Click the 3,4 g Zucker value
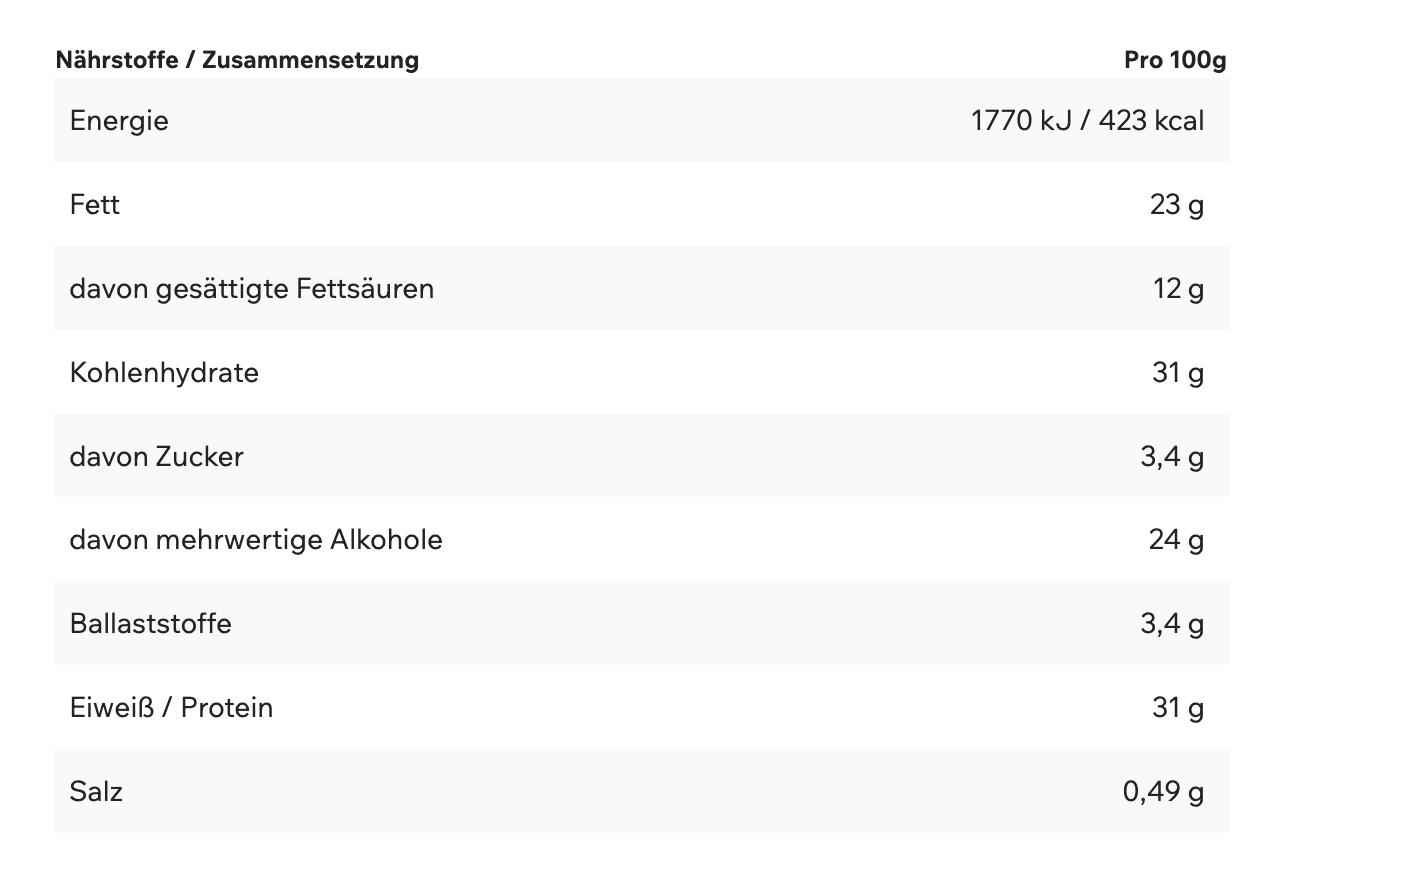Image resolution: width=1410 pixels, height=882 pixels. [1171, 457]
